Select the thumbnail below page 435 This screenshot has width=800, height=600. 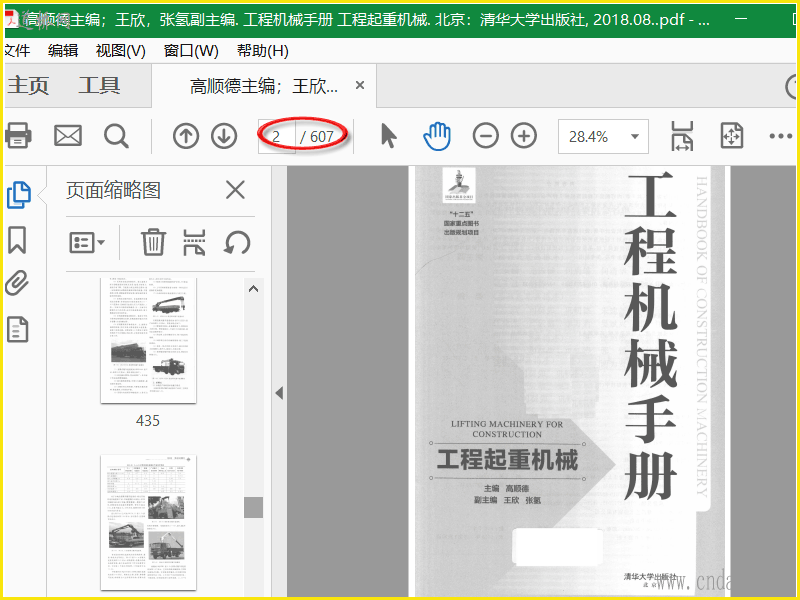148,523
